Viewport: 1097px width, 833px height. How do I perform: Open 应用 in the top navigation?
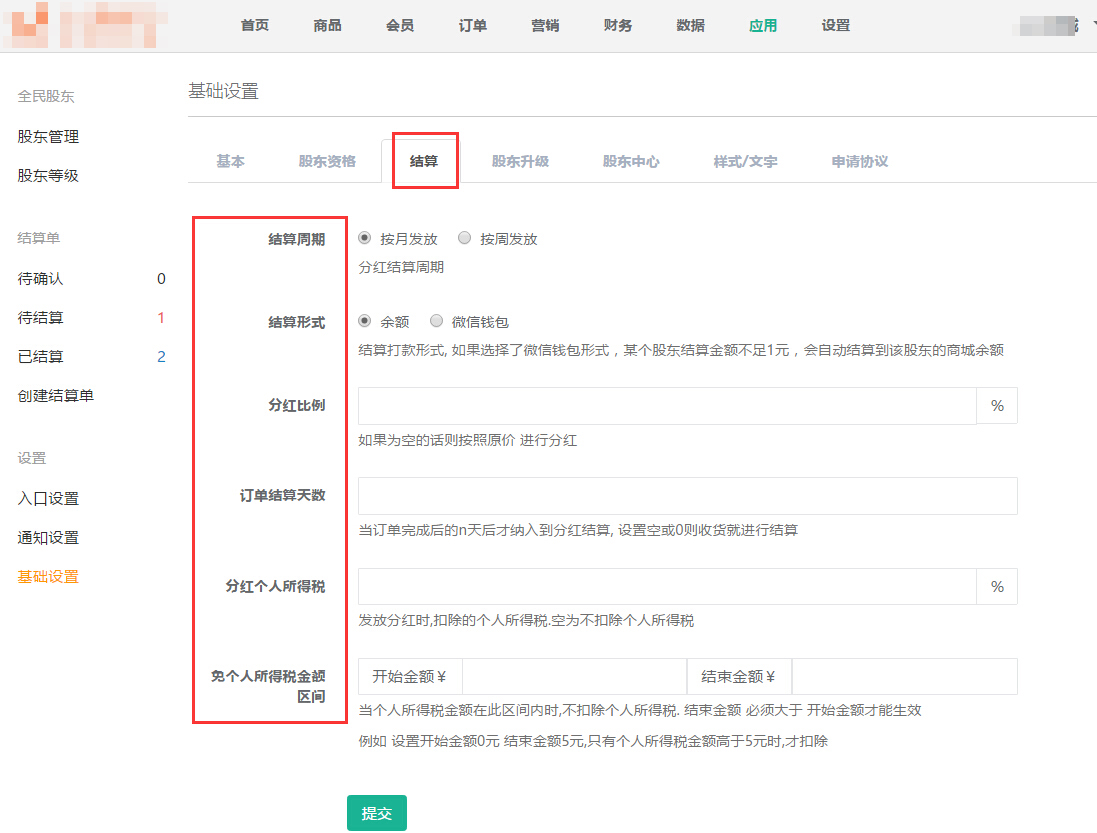[763, 26]
